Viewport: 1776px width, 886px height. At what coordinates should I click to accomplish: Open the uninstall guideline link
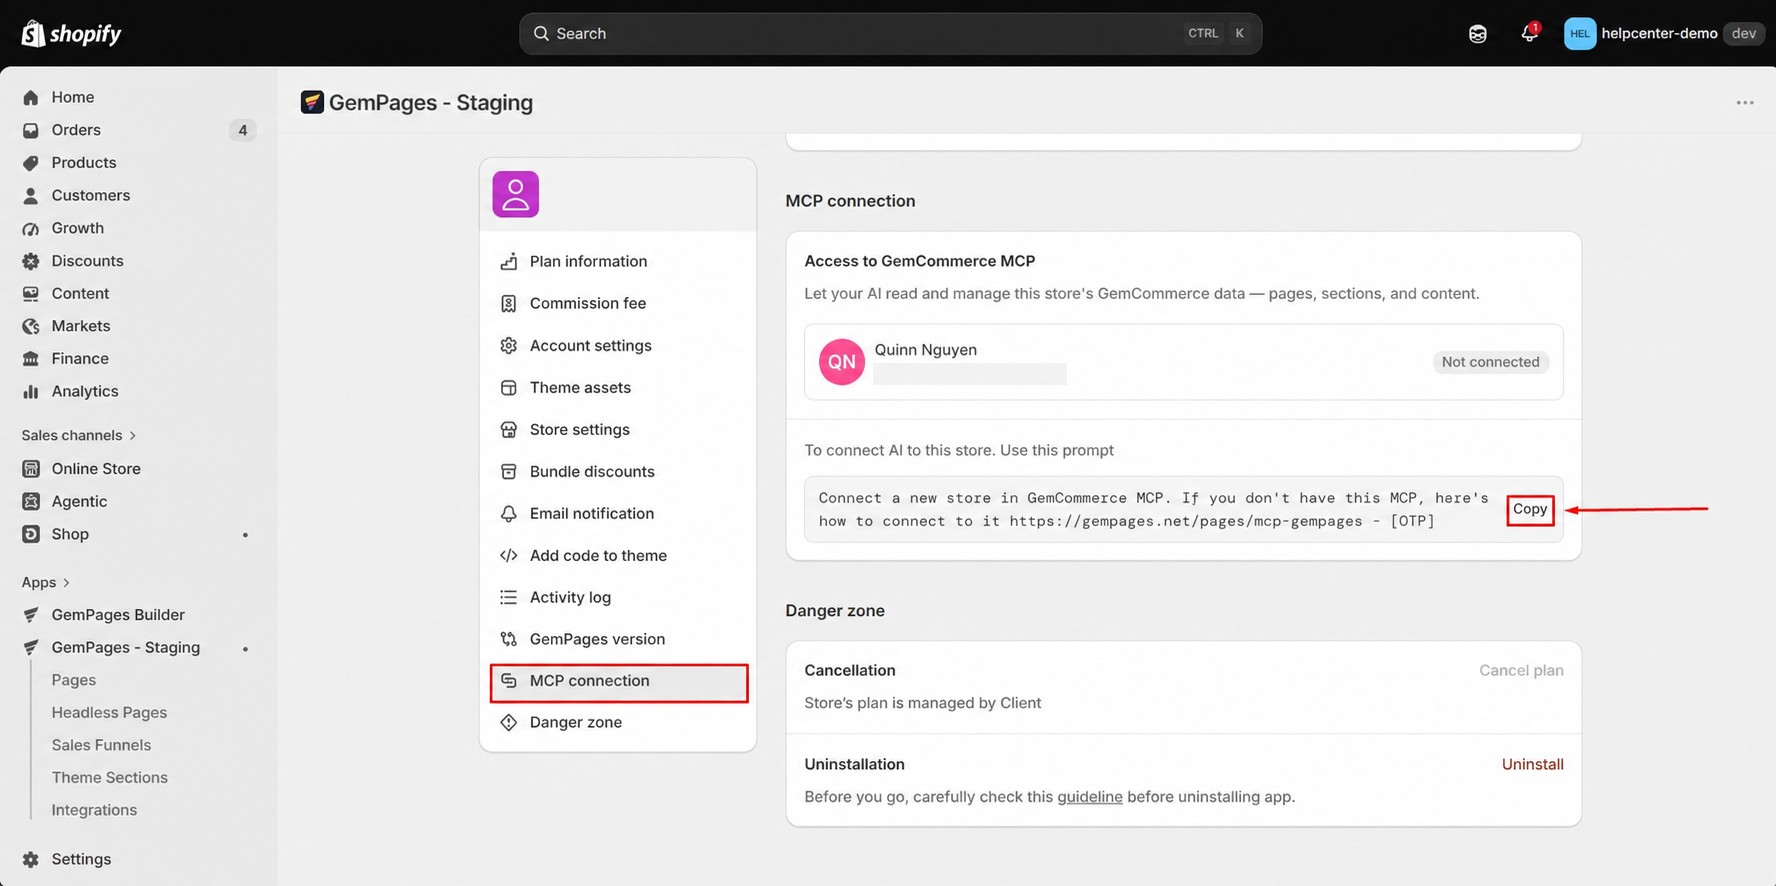[1089, 797]
